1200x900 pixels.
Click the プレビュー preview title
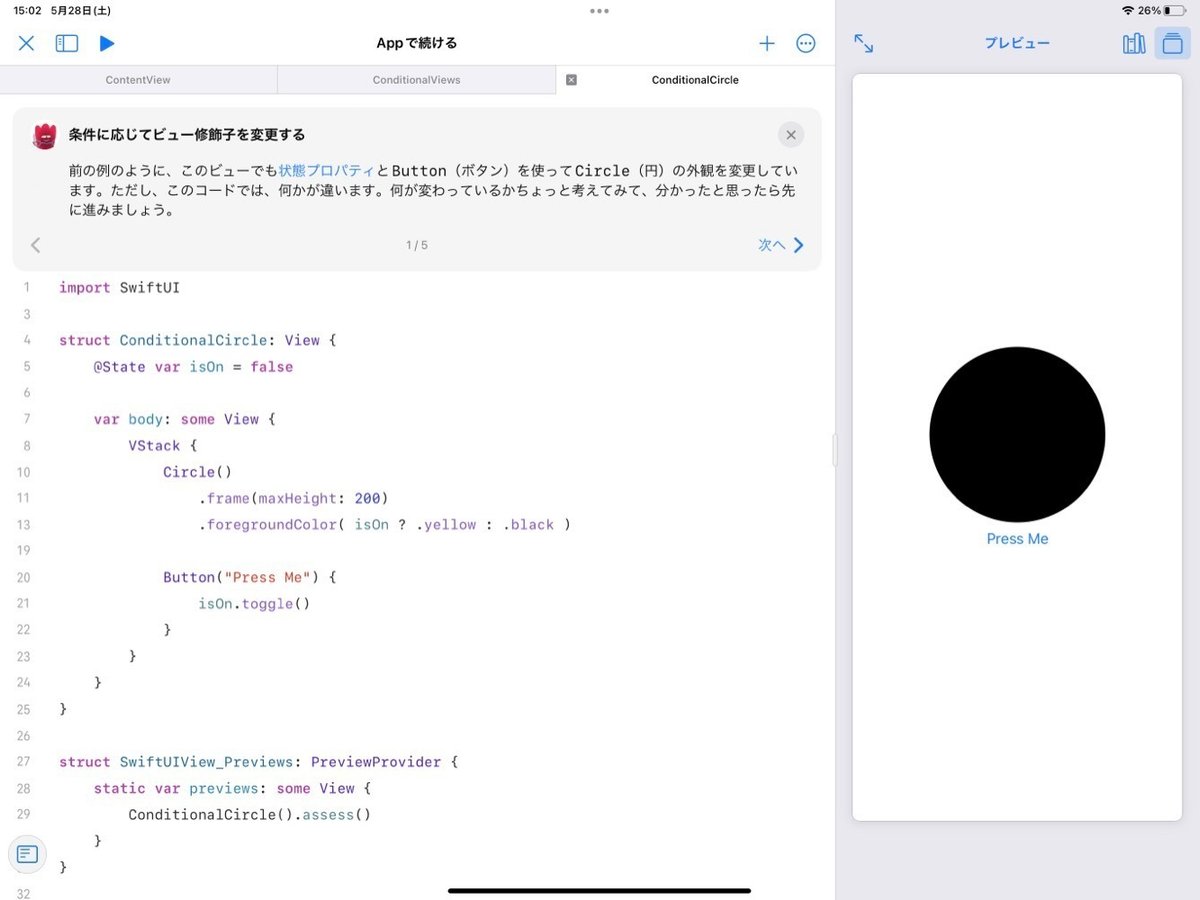click(1017, 43)
